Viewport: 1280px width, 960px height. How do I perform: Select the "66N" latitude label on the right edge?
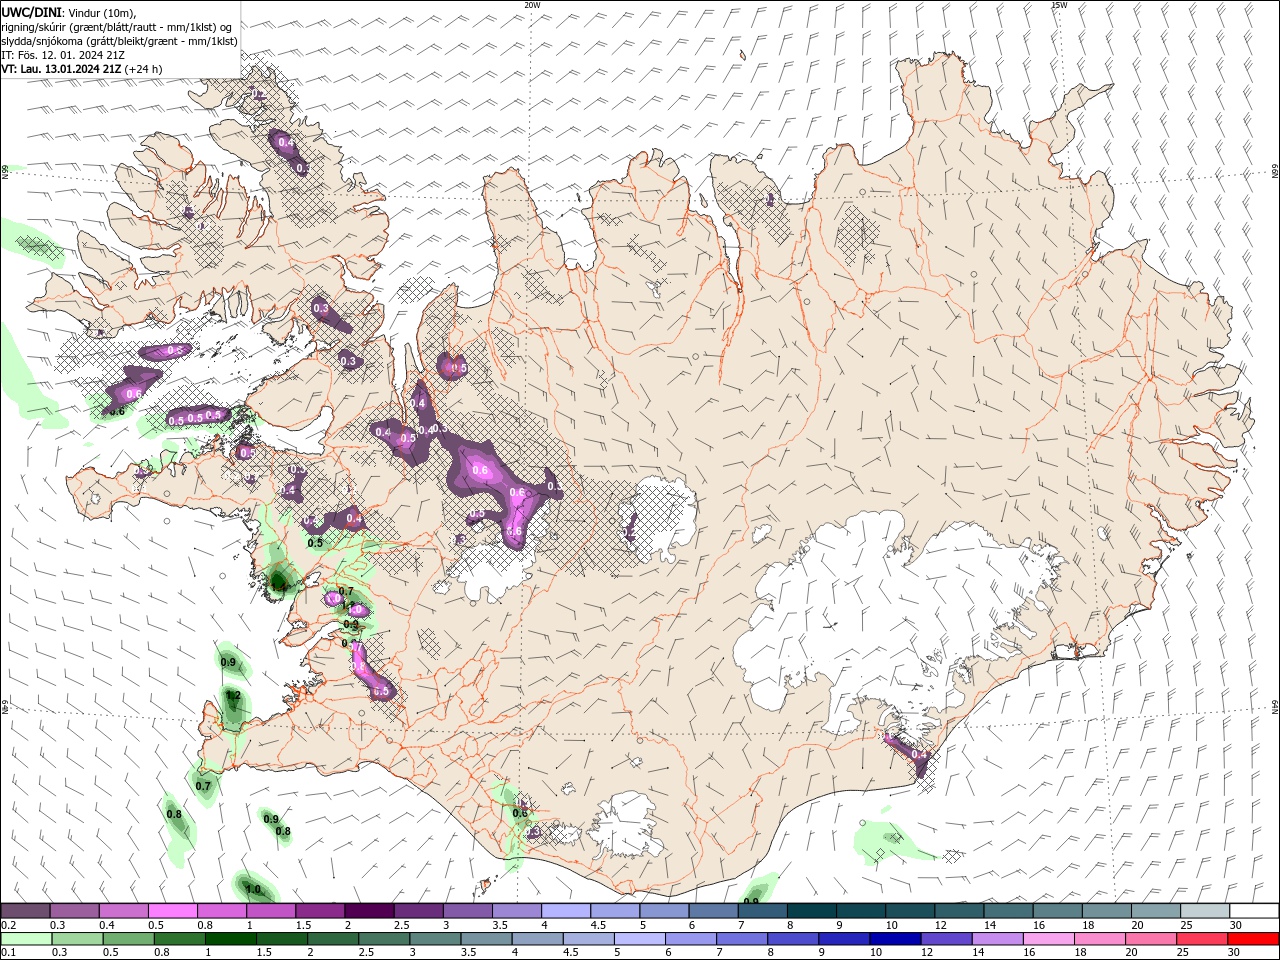pos(1275,172)
